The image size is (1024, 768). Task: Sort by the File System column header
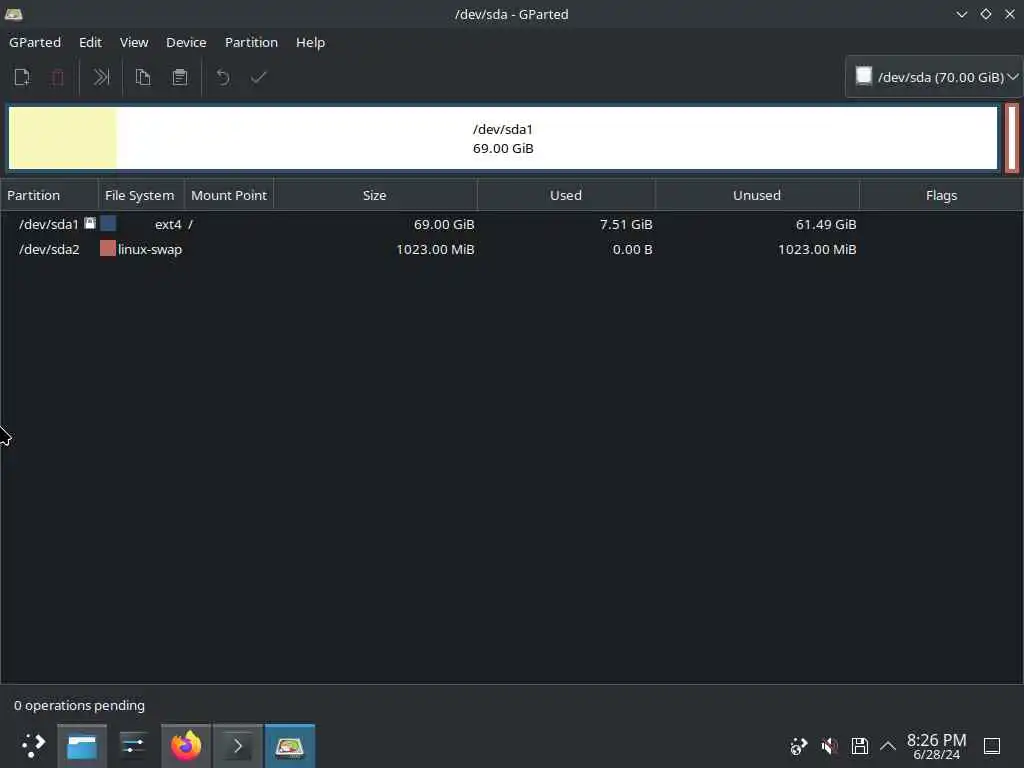point(140,195)
